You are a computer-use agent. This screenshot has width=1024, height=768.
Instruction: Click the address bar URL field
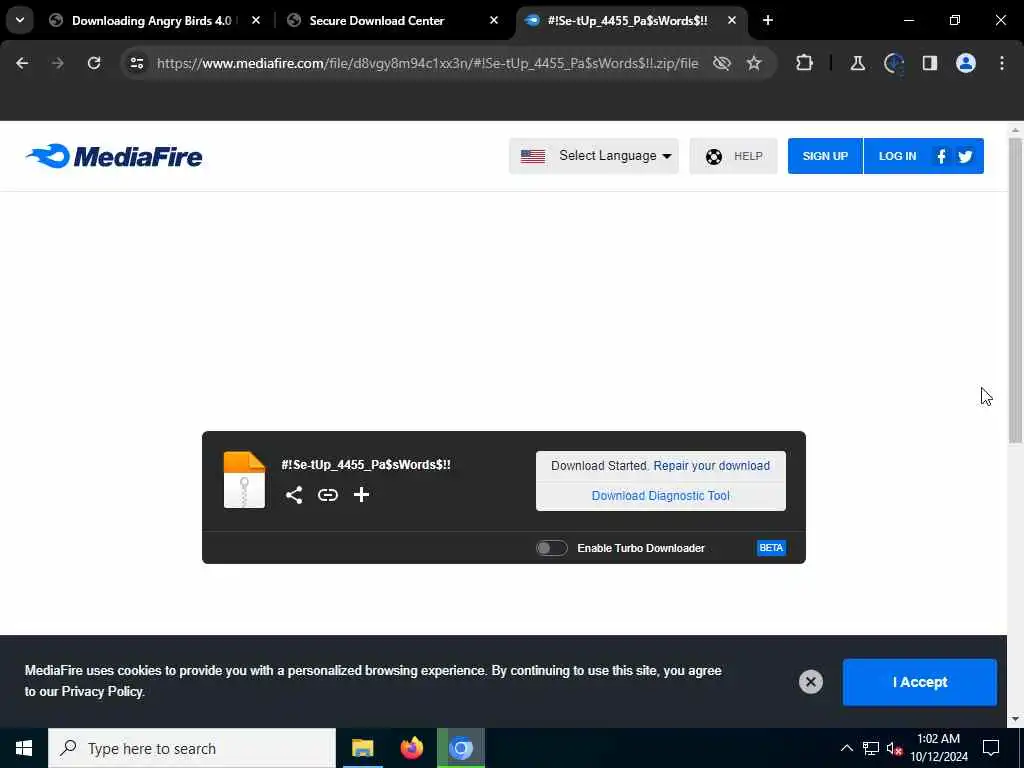tap(428, 63)
